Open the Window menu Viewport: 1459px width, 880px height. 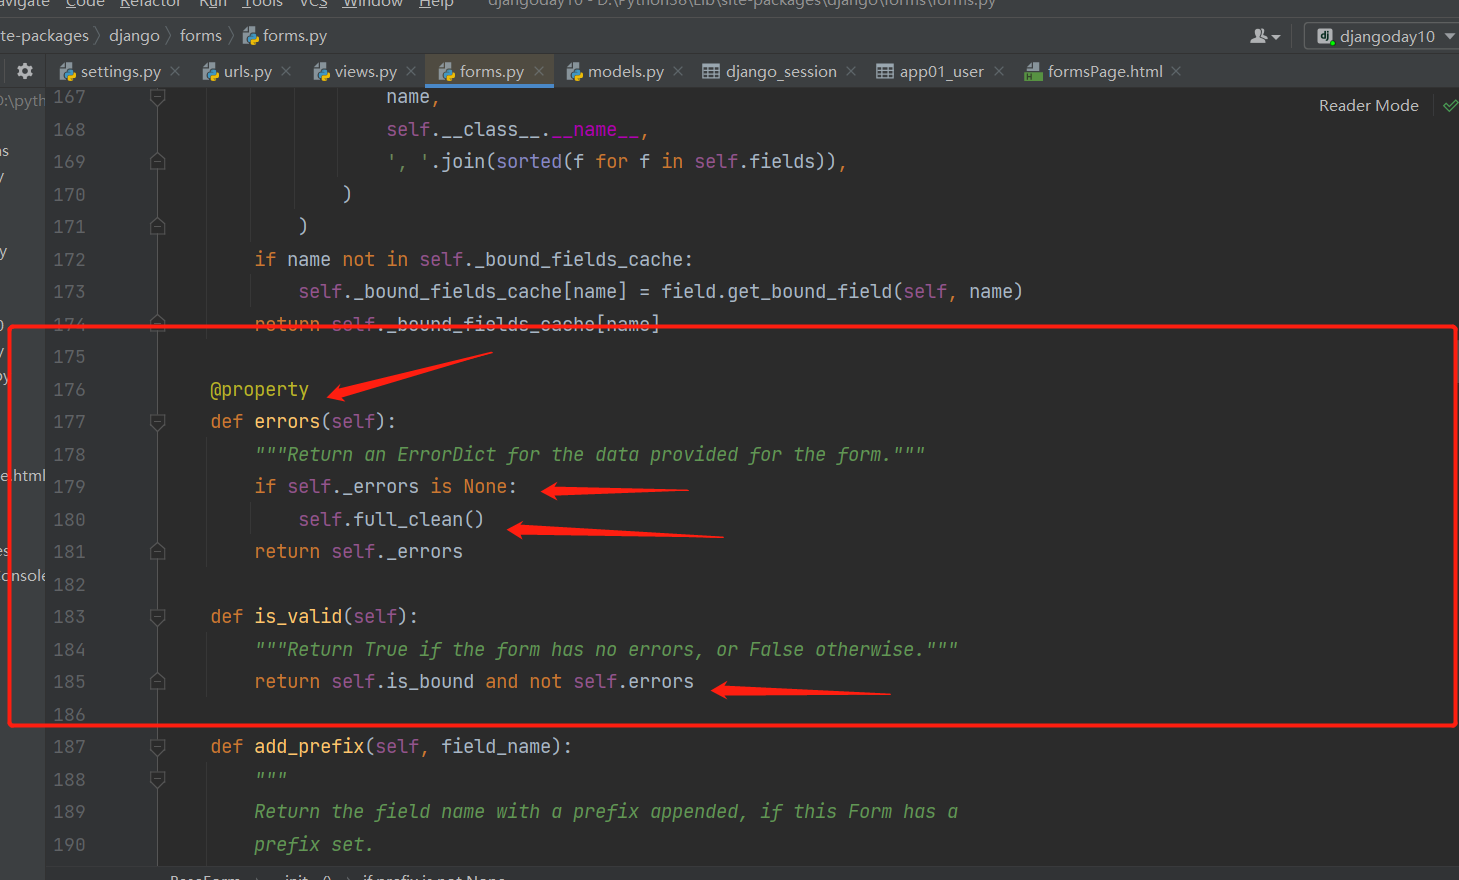tap(373, 4)
